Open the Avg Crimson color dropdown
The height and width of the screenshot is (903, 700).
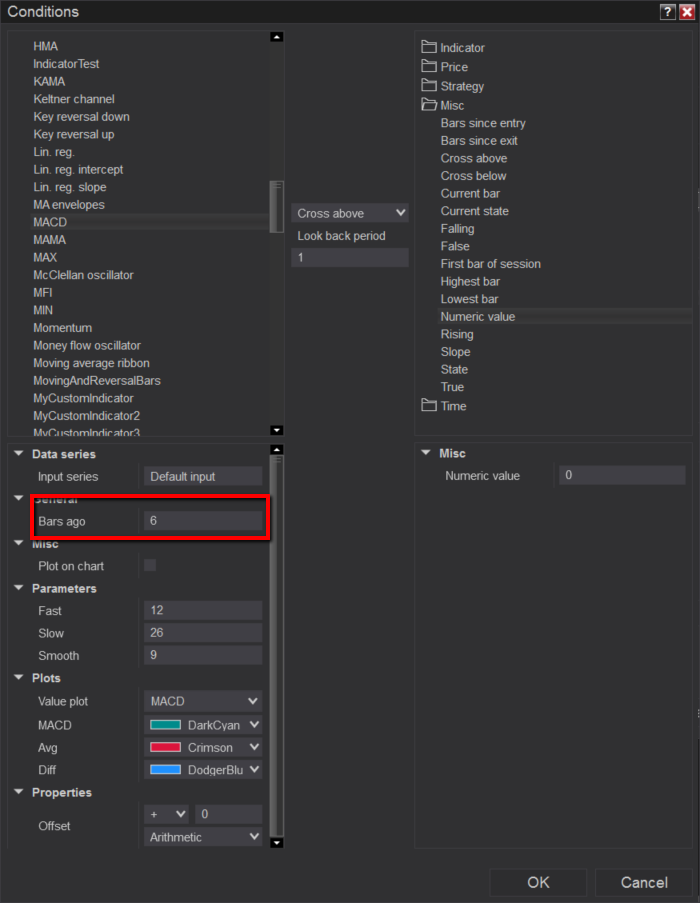coord(203,747)
